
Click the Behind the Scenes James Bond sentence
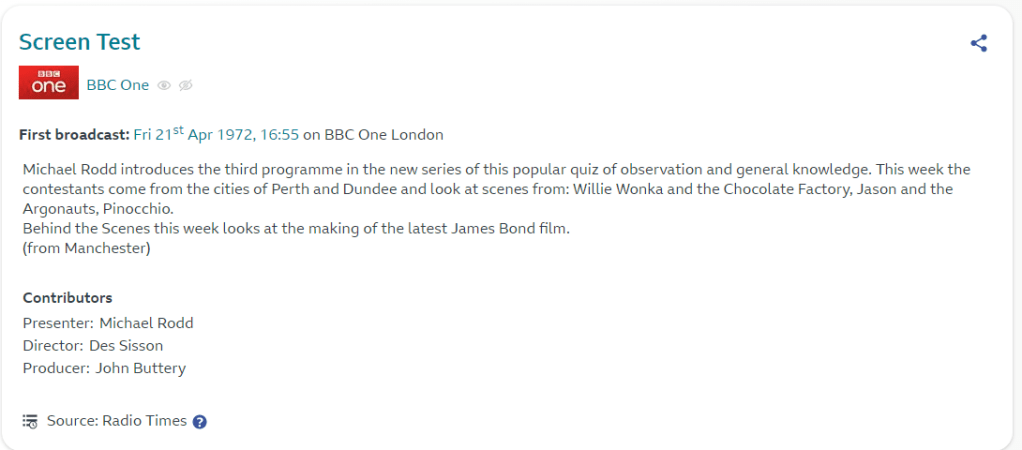click(x=296, y=229)
